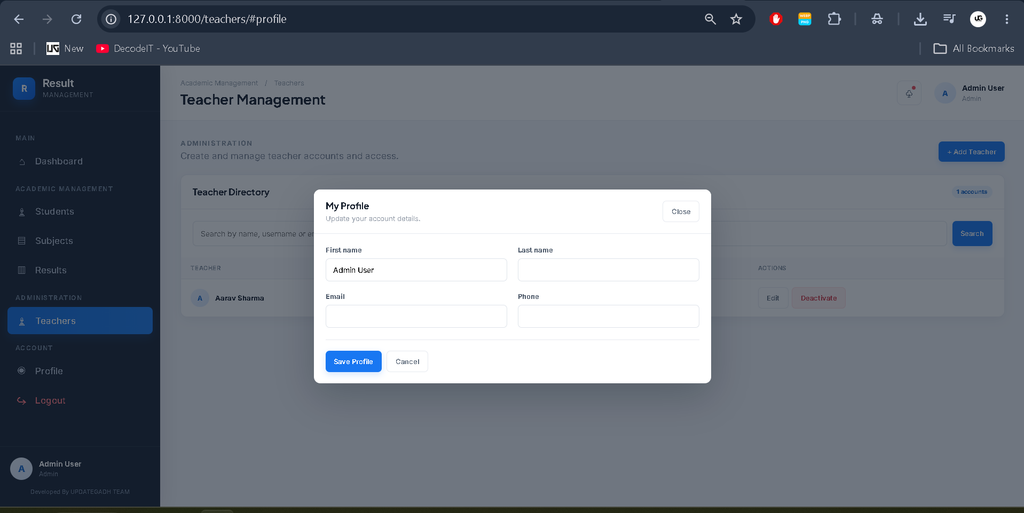
Task: Open the All Bookmarks folder
Action: click(x=974, y=48)
